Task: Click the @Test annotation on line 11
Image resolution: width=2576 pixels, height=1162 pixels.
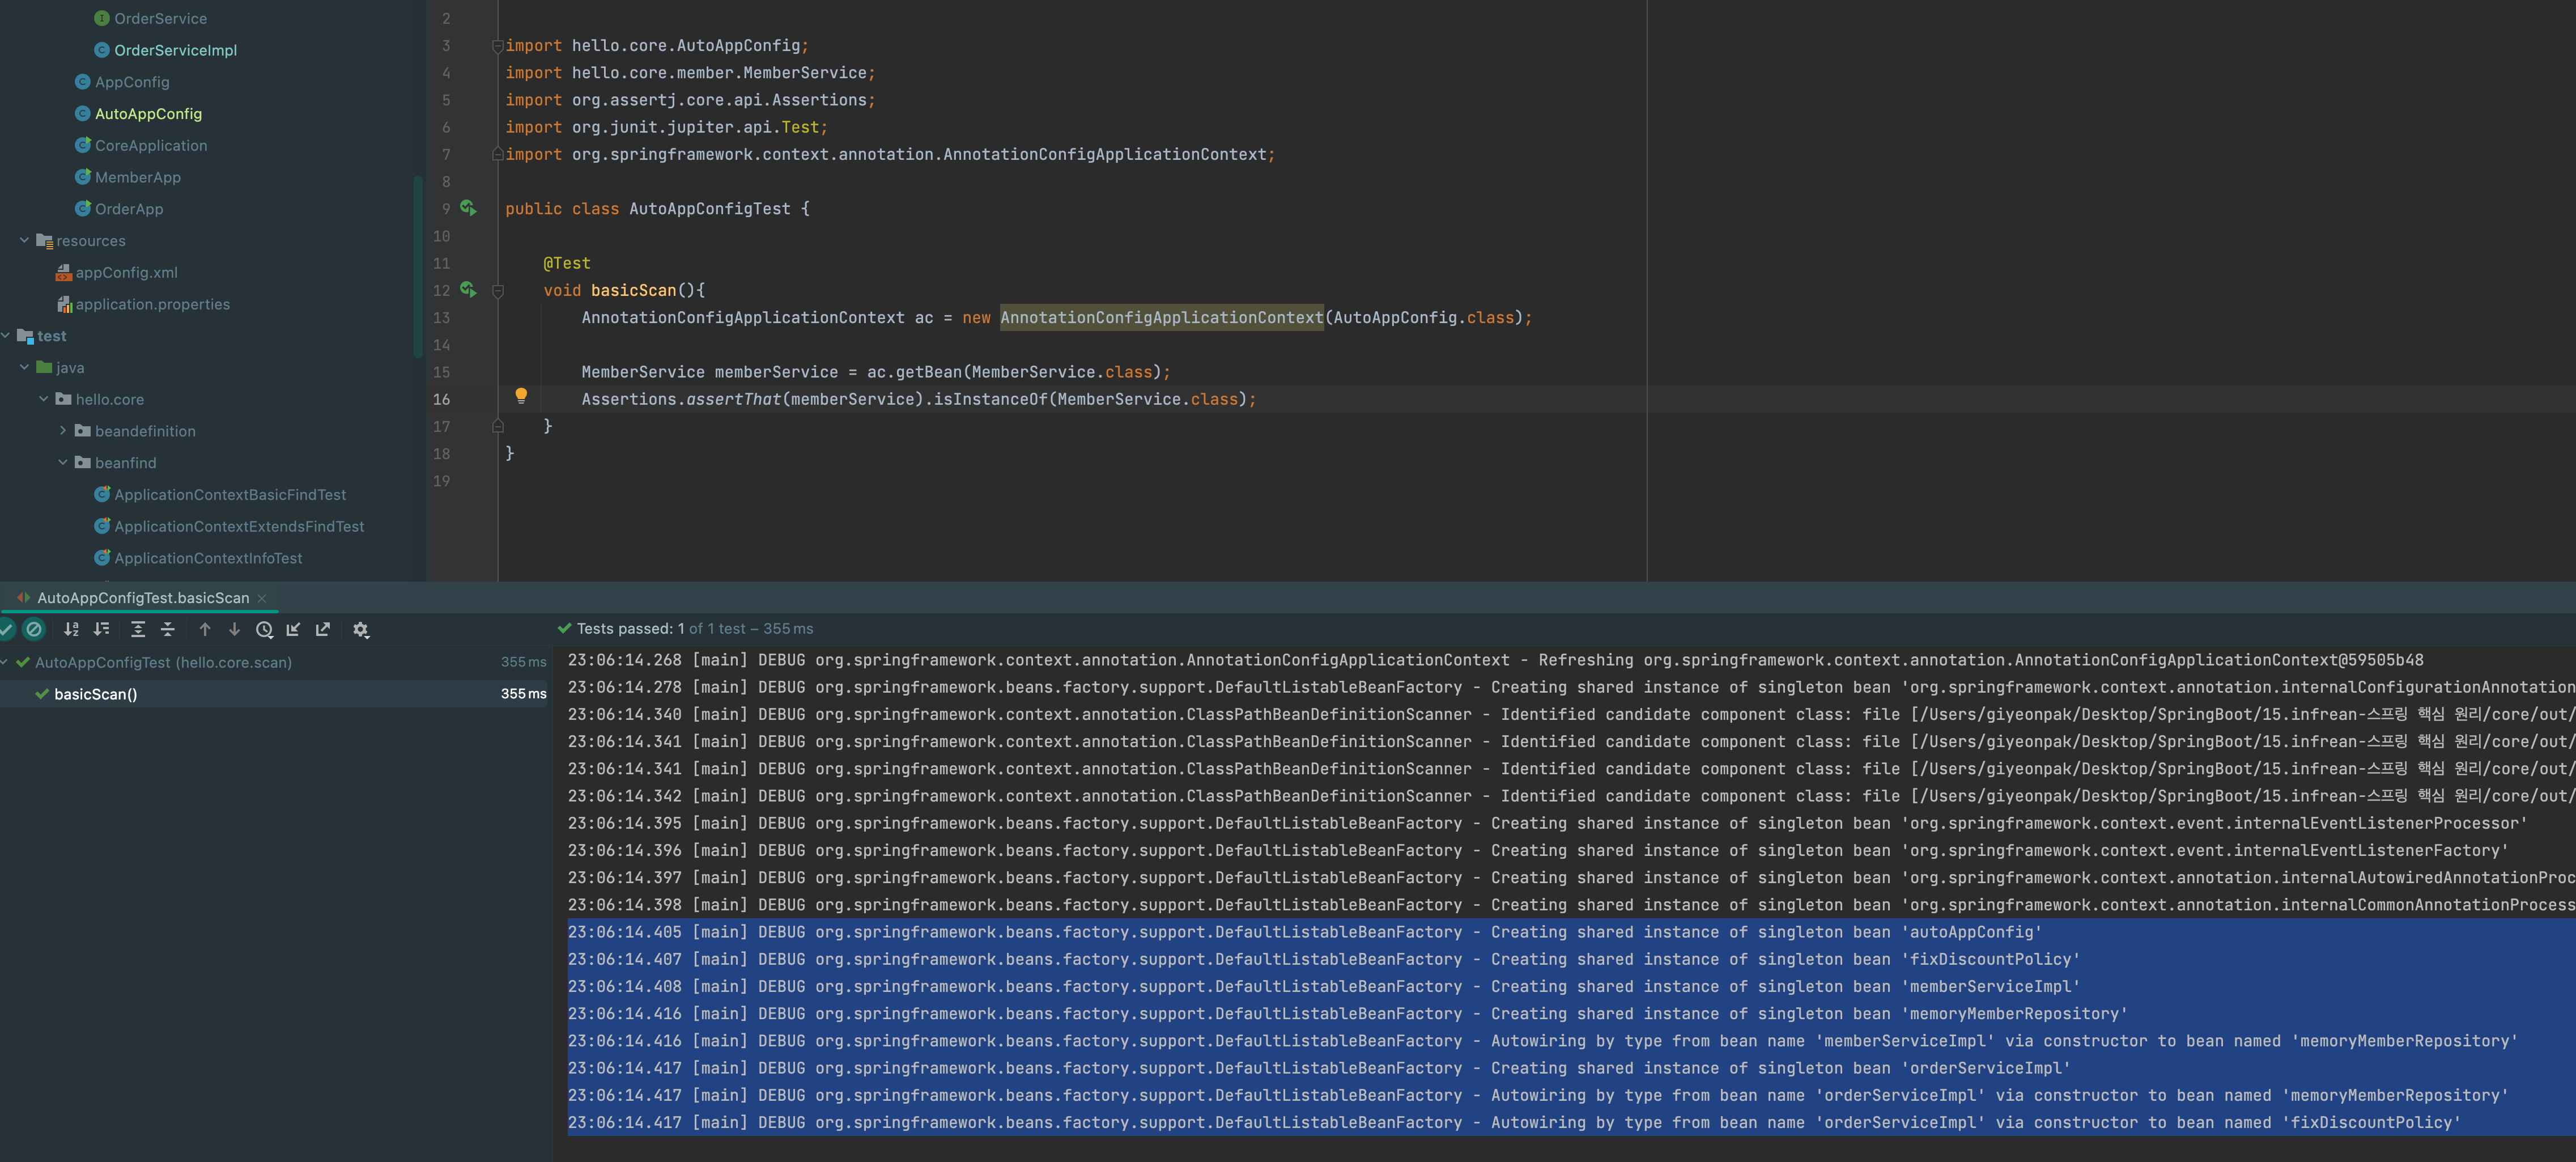Action: (x=567, y=263)
